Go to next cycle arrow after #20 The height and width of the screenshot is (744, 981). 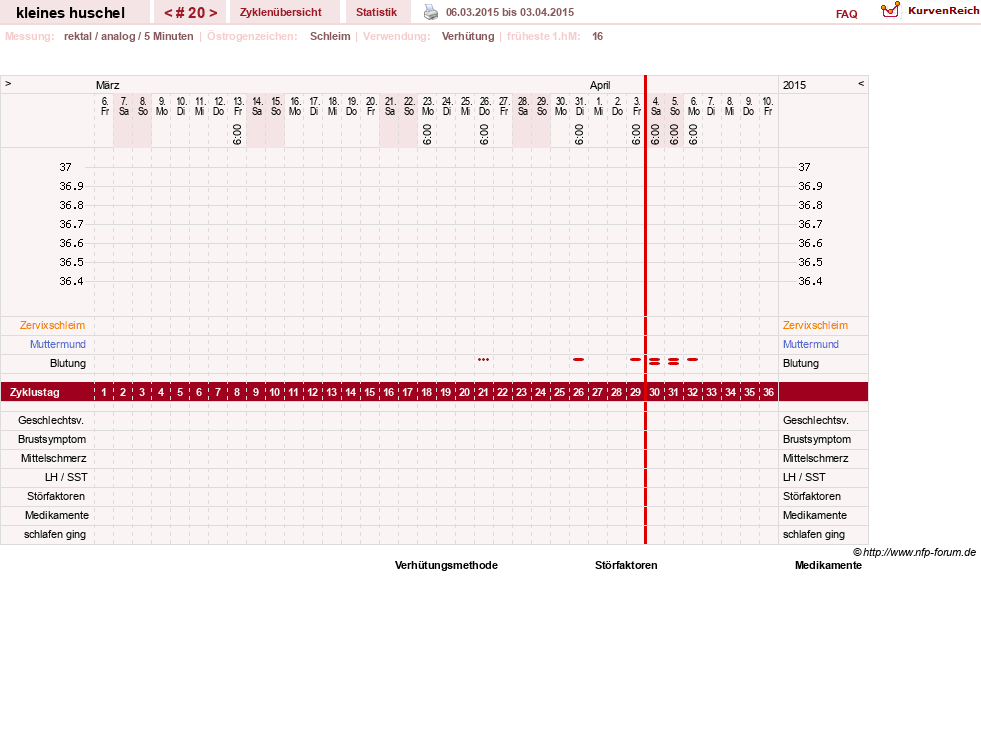tap(213, 13)
